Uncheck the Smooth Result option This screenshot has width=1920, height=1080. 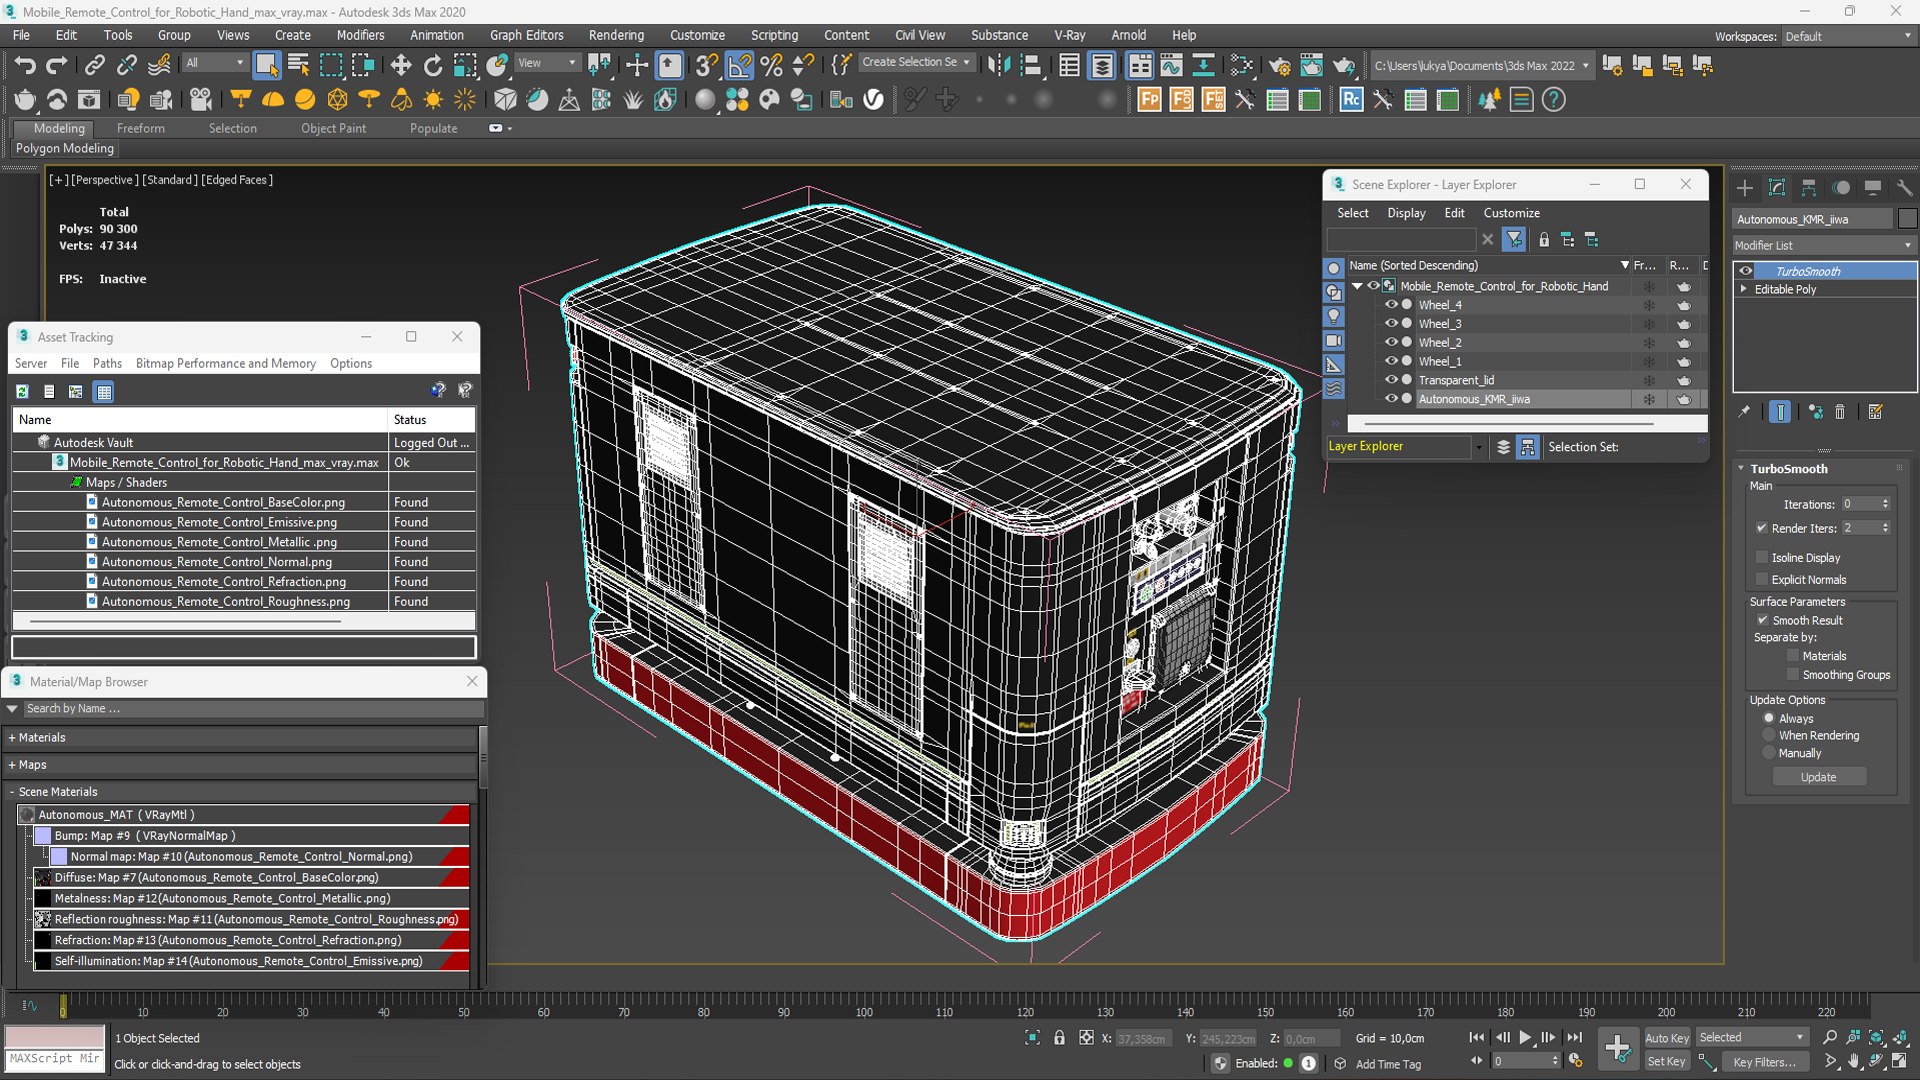click(x=1763, y=620)
